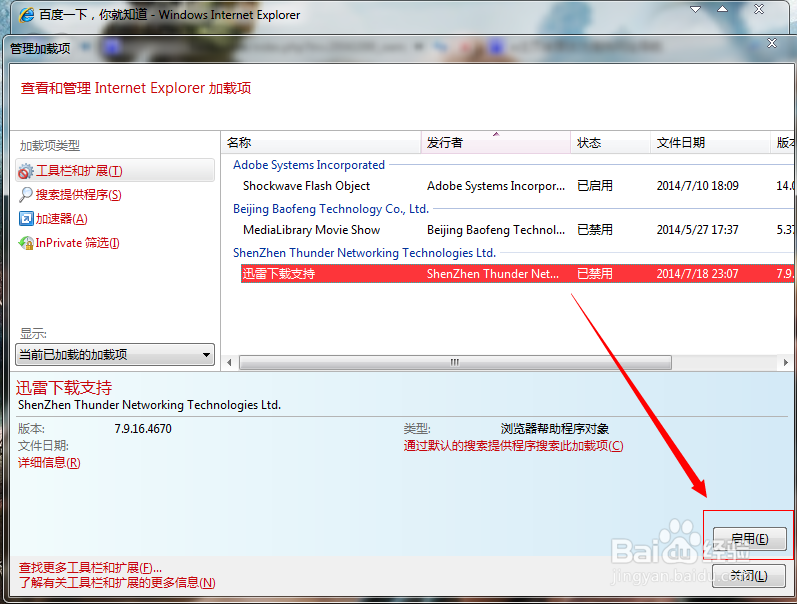
Task: Click 浏览器帮助程序对象 type value
Action: pos(555,429)
